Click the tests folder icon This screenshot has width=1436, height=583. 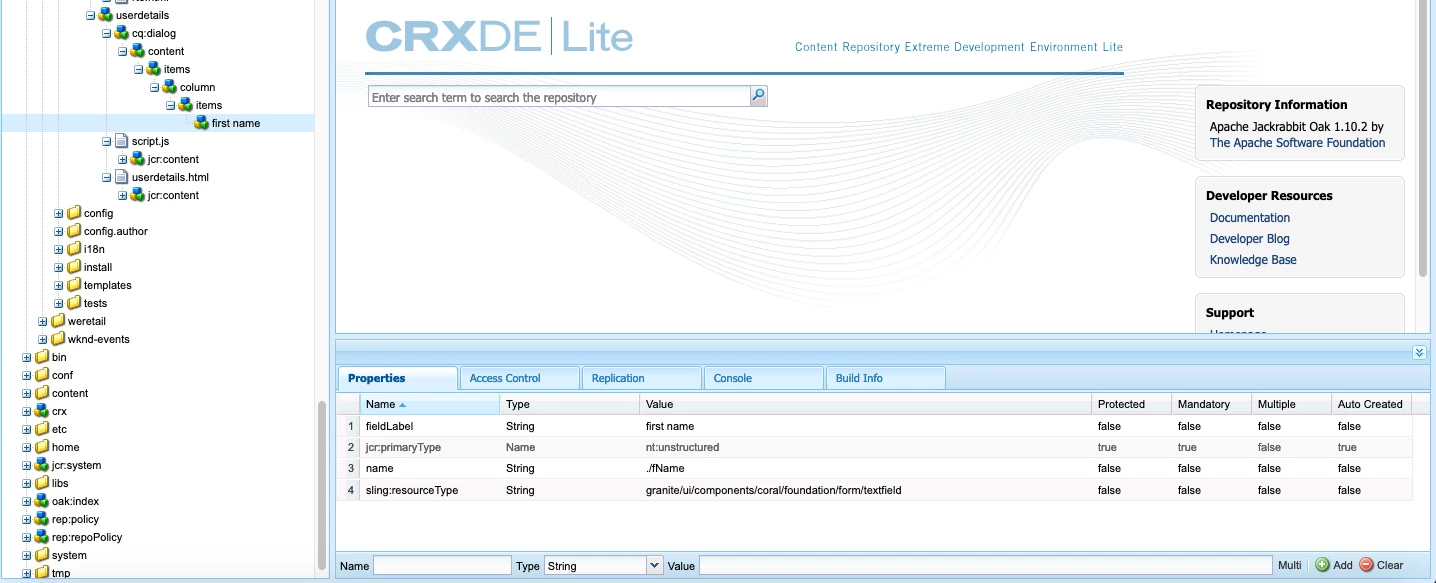tap(74, 303)
